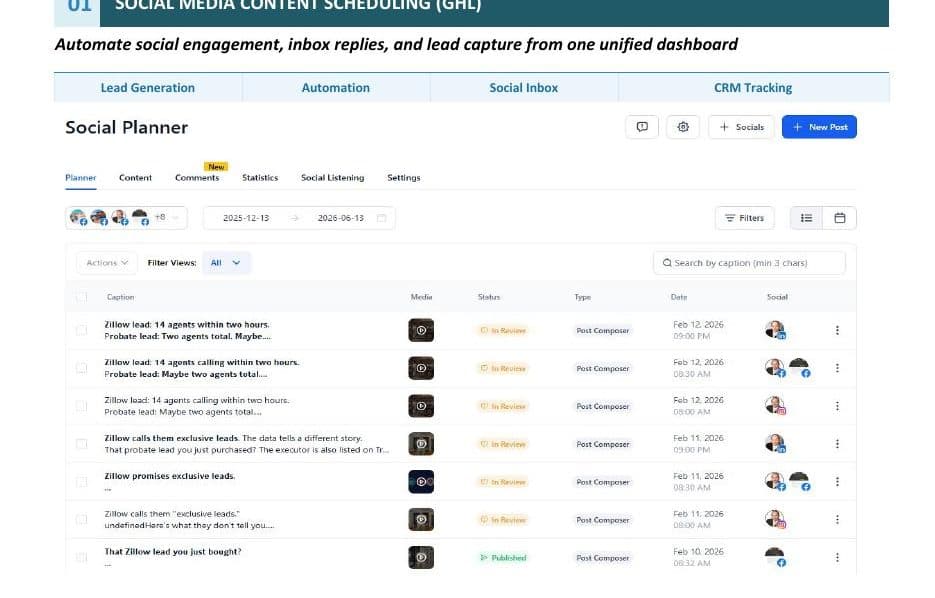Open media thumbnail for Feb 11 09:00 PM post
Image resolution: width=935 pixels, height=598 pixels.
pos(421,444)
